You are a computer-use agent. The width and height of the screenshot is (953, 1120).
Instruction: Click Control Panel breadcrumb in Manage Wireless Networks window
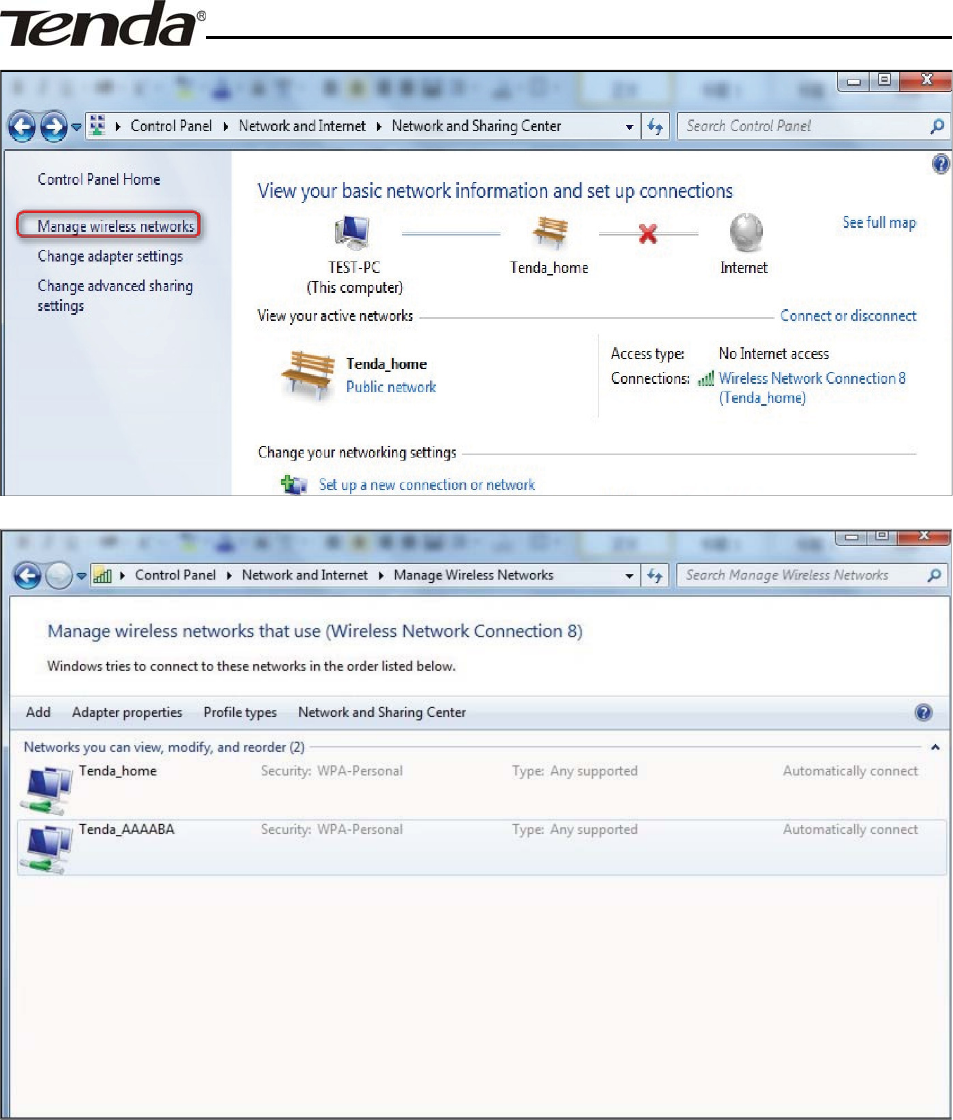pos(175,575)
